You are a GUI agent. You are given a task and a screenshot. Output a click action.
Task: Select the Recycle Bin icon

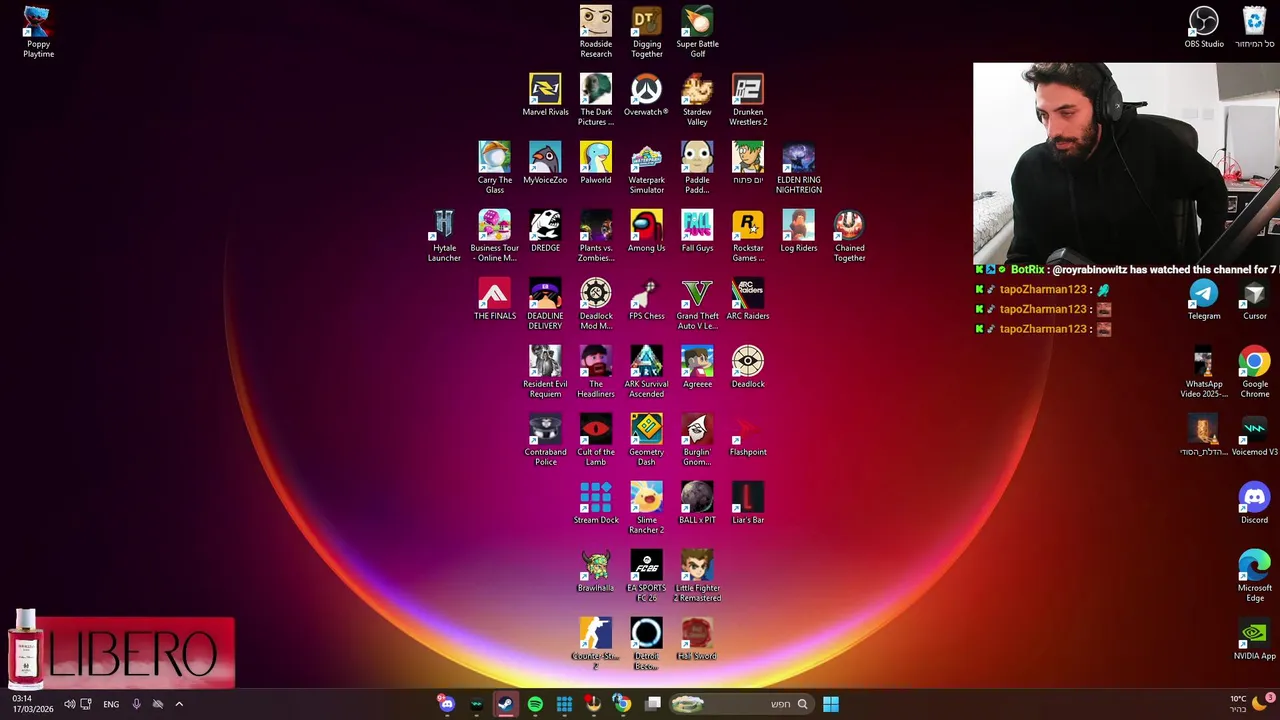1255,27
